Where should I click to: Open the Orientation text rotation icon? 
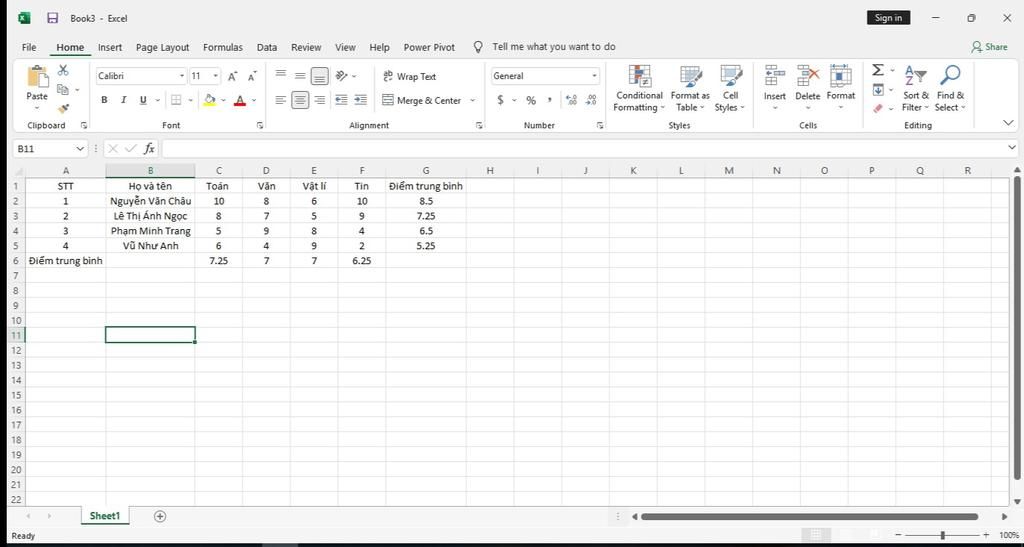click(342, 76)
